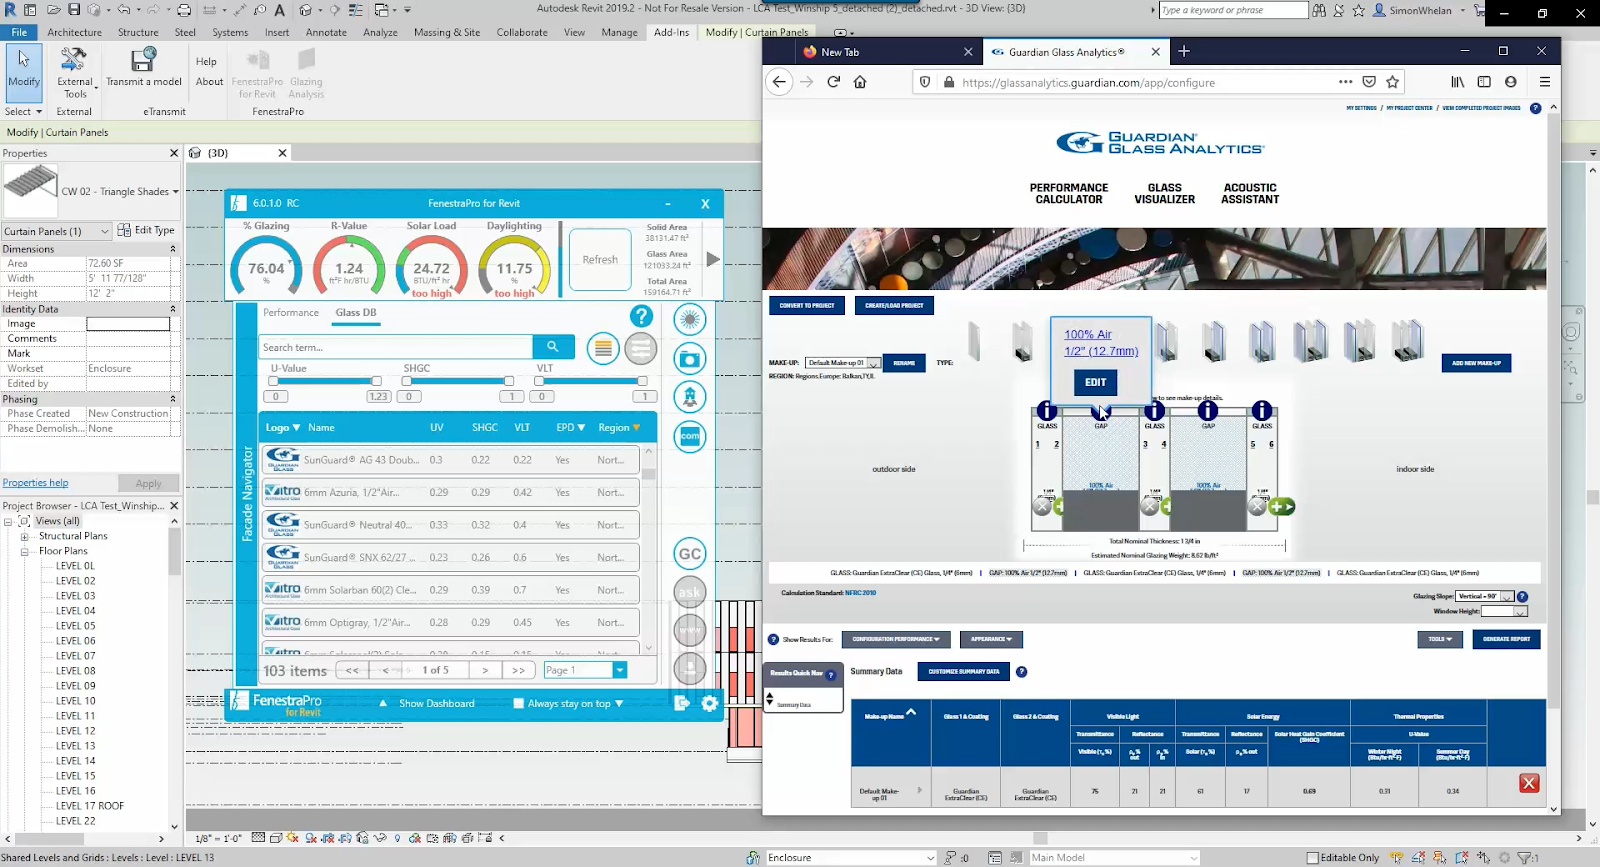Open the Window Height dropdown

tap(1504, 611)
